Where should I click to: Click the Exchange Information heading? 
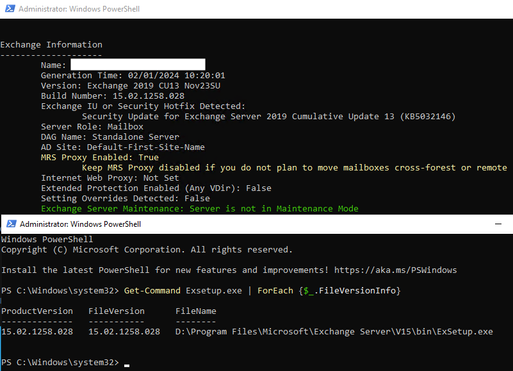(x=51, y=45)
